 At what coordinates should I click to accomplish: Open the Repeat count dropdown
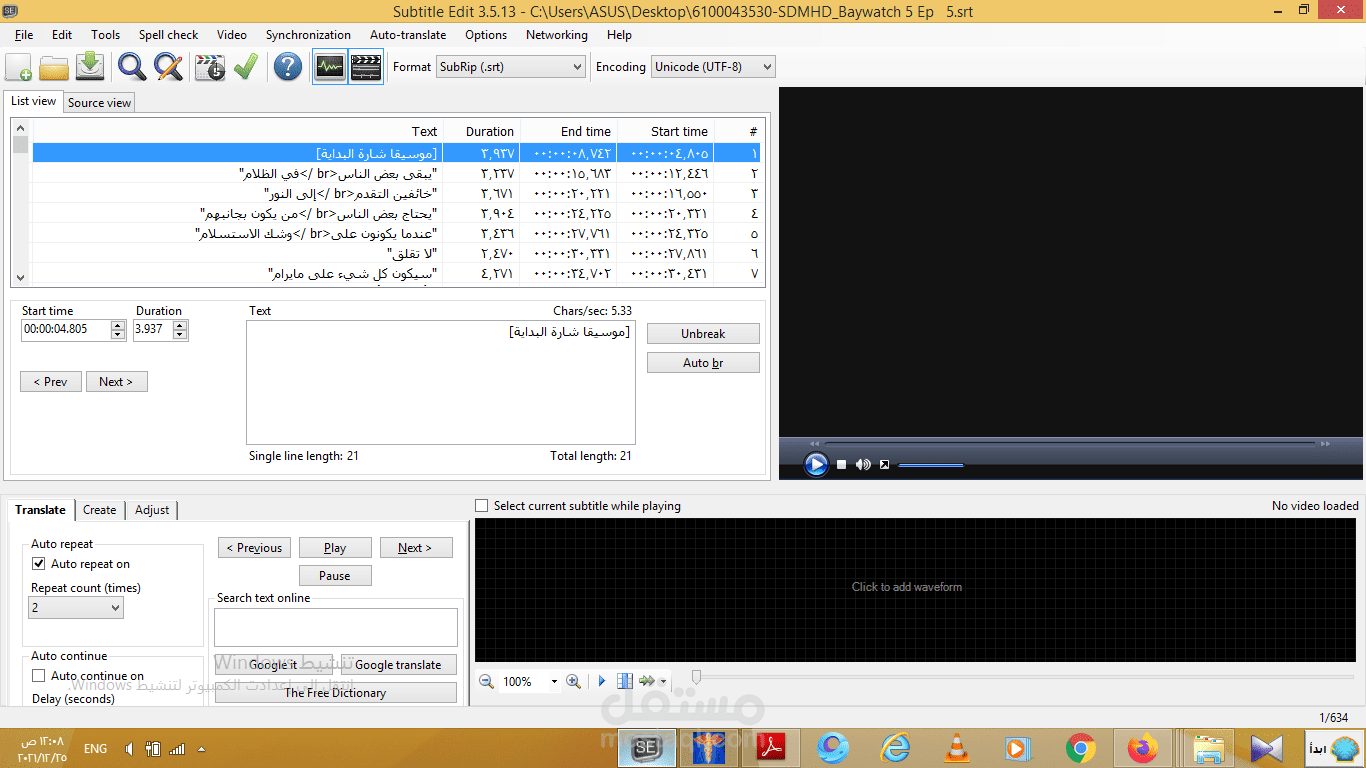(x=115, y=608)
